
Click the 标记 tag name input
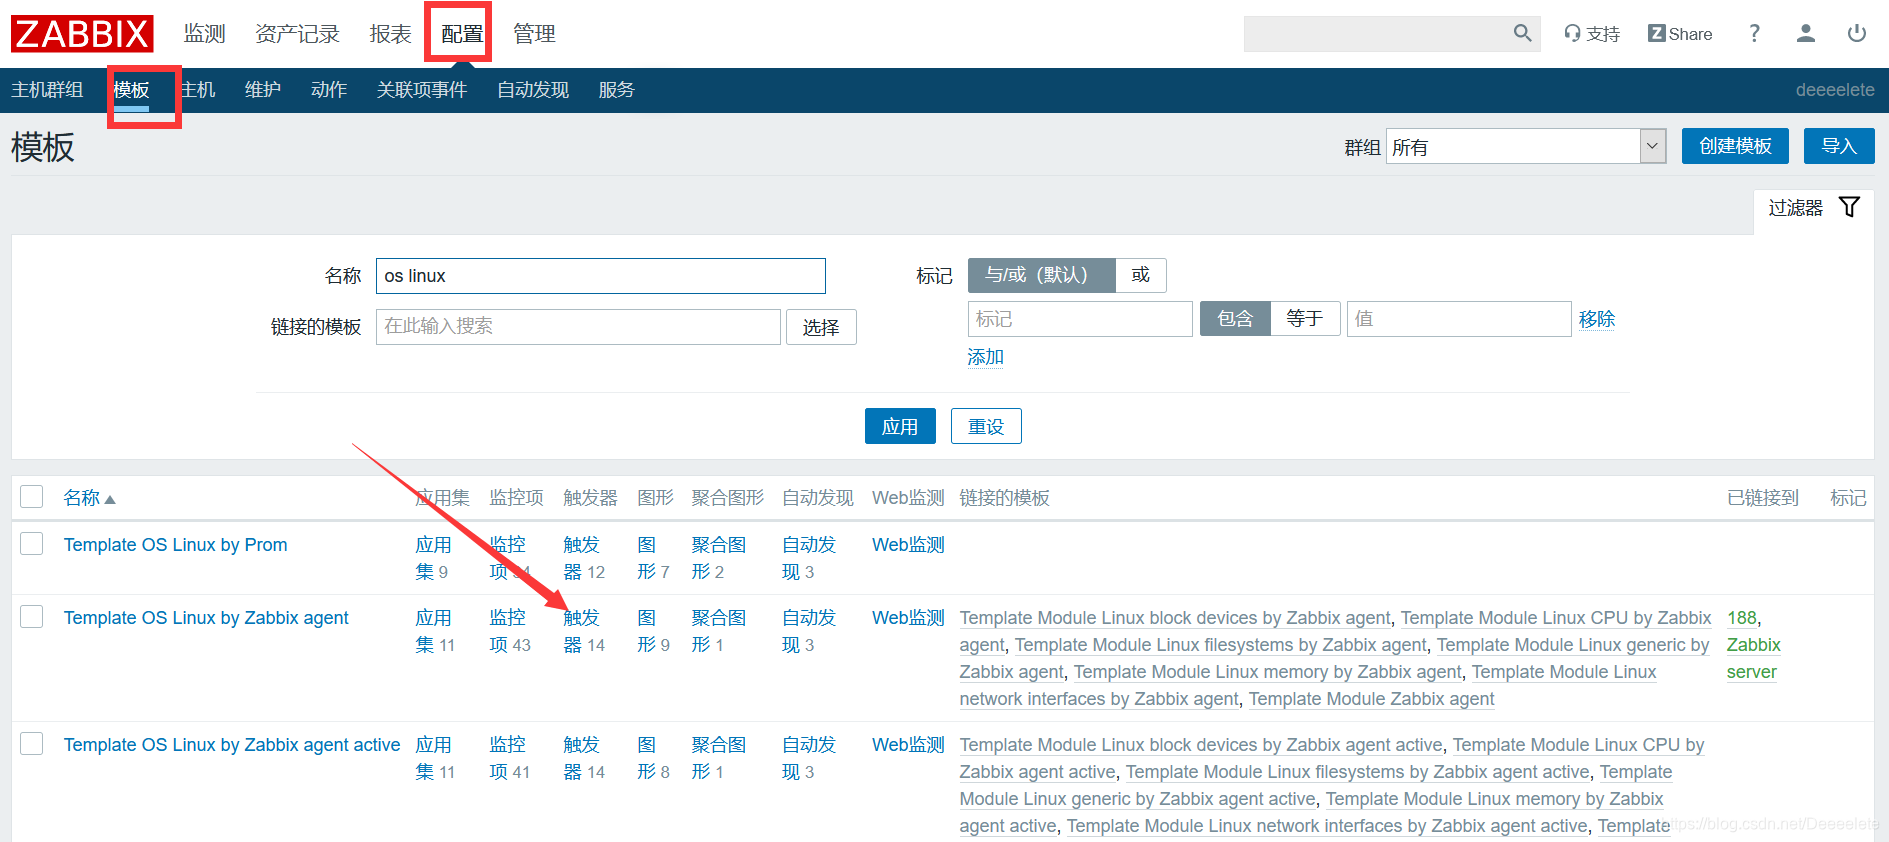1080,319
